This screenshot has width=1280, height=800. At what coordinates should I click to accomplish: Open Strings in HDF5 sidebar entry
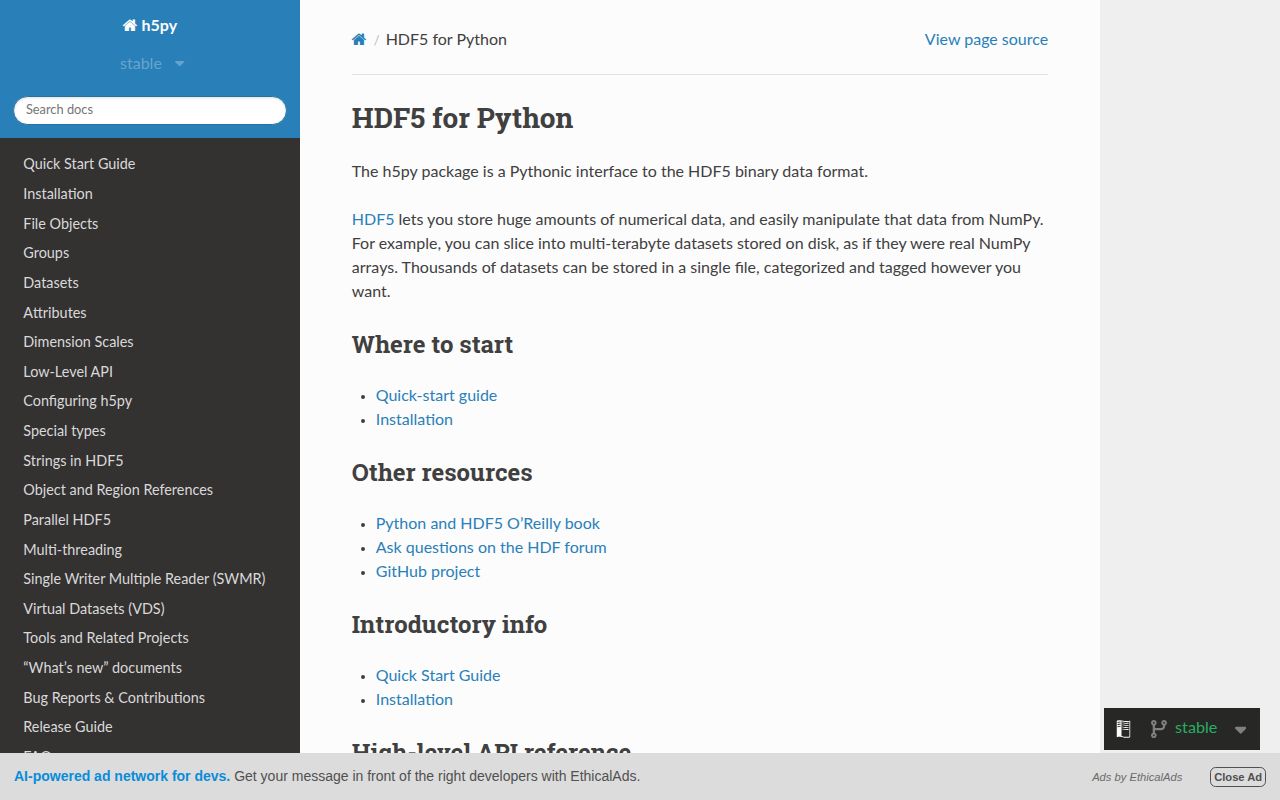tap(73, 461)
